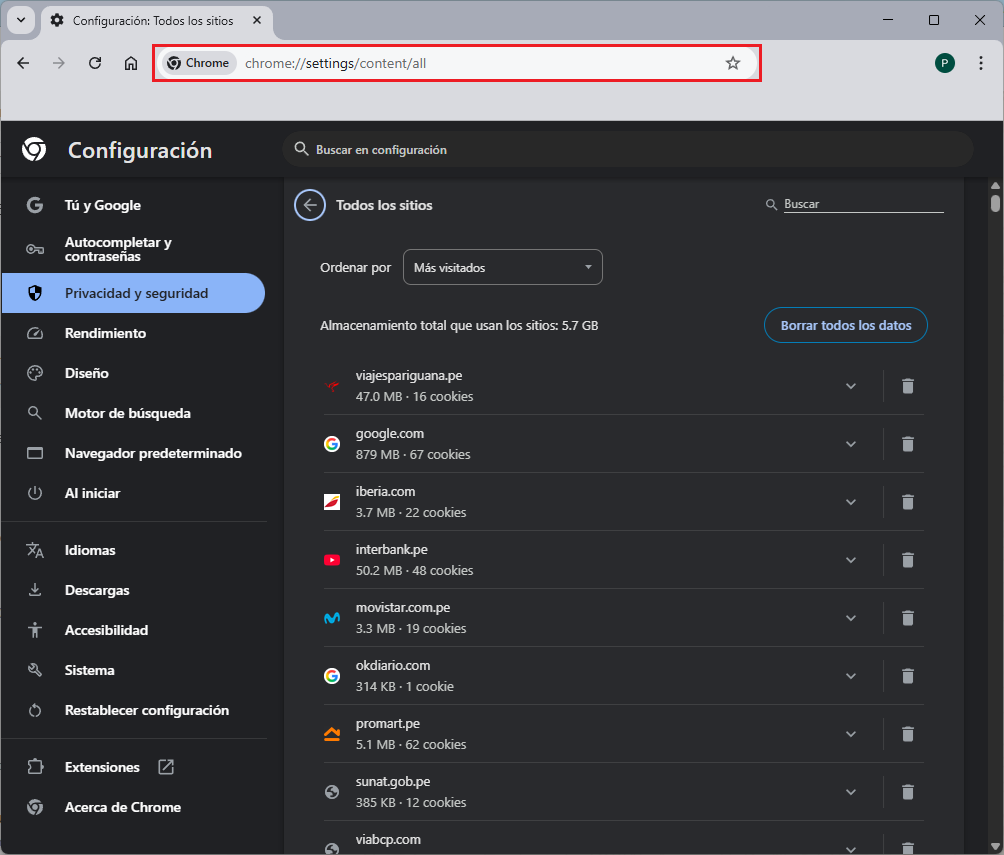Open Idiomas settings
Viewport: 1004px width, 855px height.
pos(133,550)
